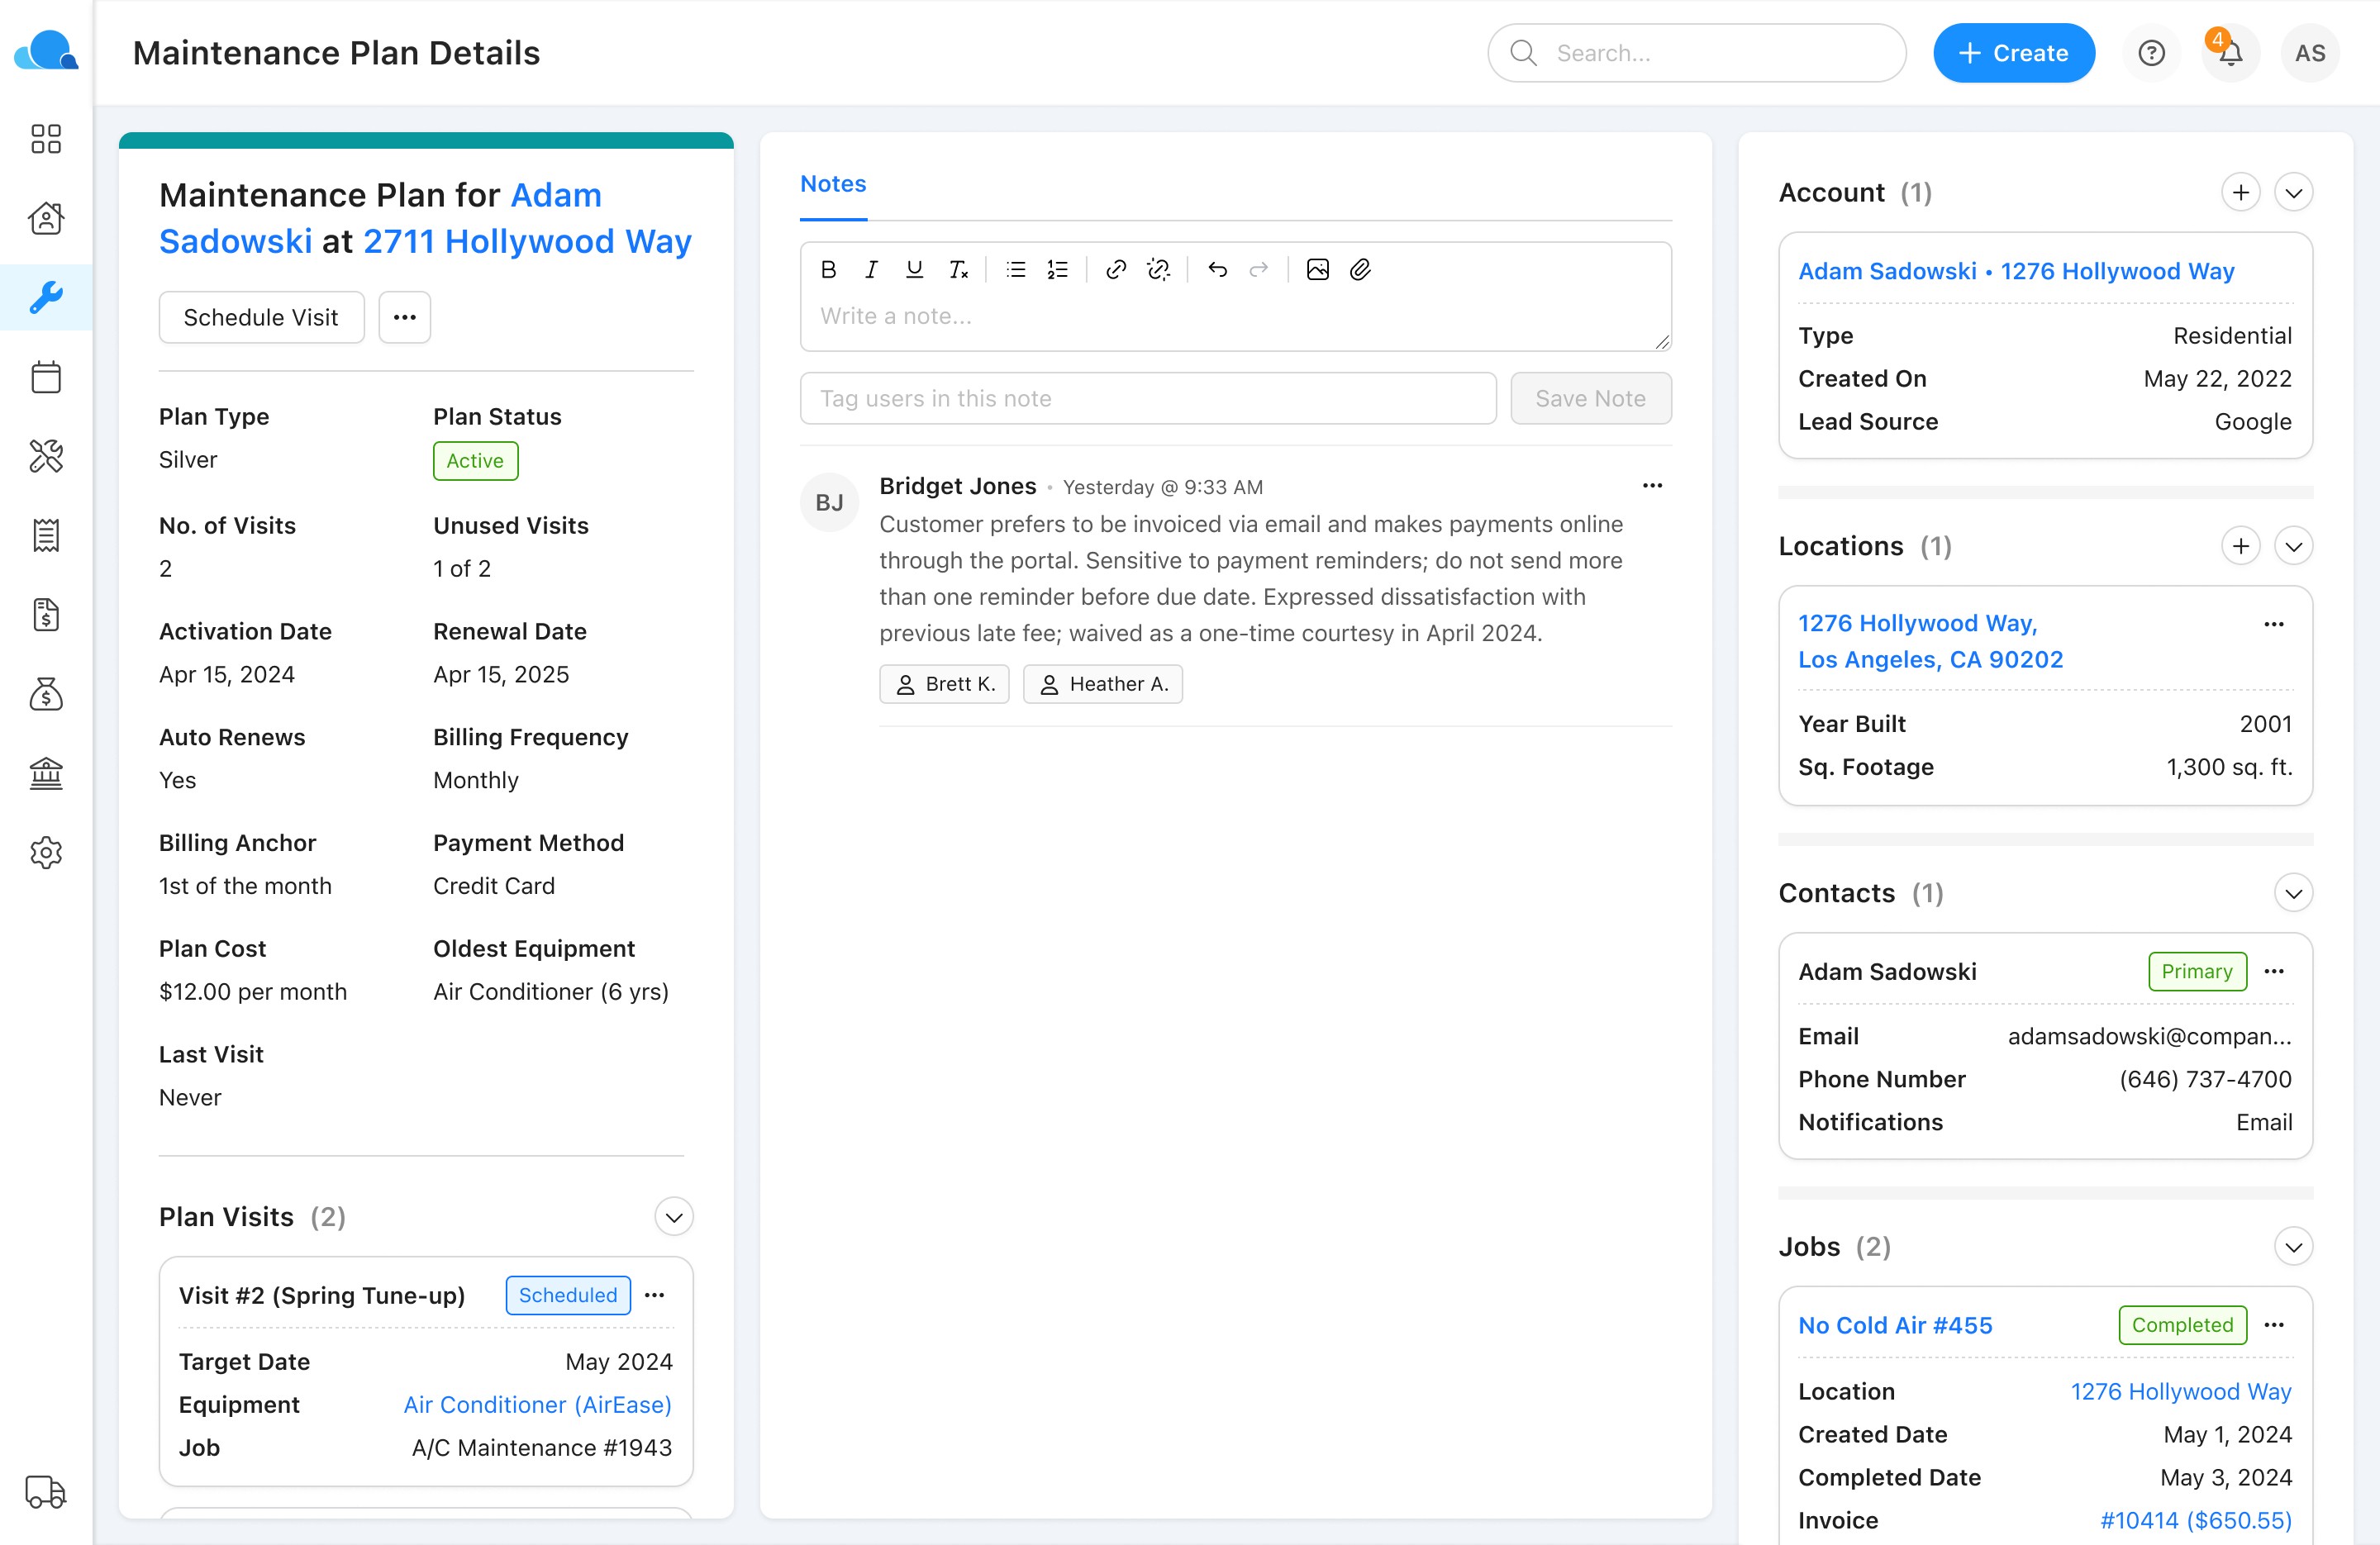
Task: Click the Schedule Visit button
Action: (261, 317)
